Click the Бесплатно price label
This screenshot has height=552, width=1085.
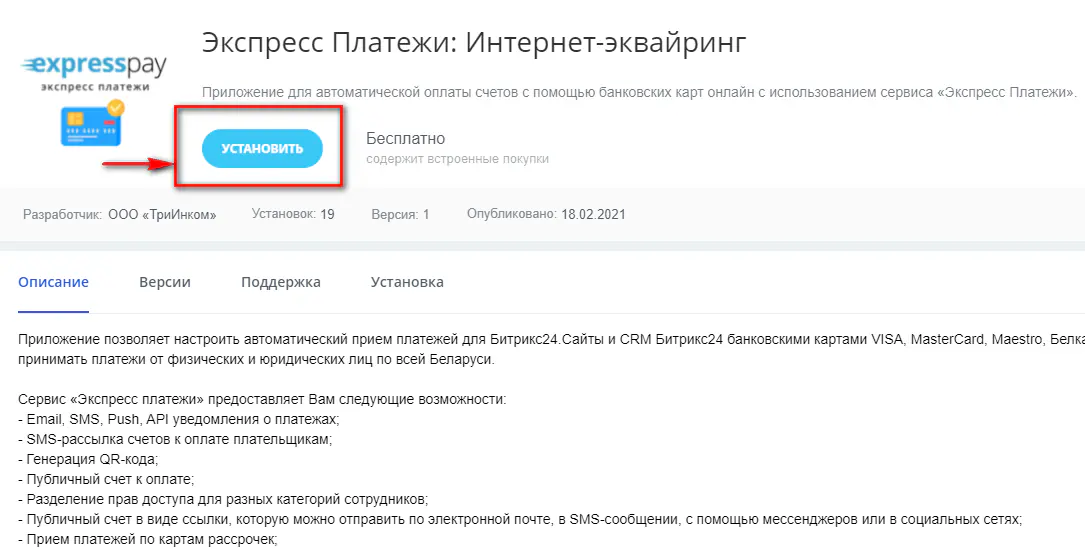click(x=405, y=139)
